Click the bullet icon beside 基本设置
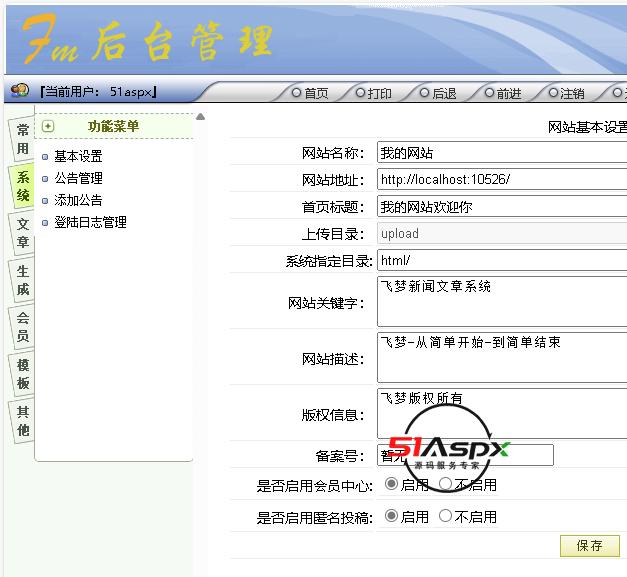 (x=45, y=157)
